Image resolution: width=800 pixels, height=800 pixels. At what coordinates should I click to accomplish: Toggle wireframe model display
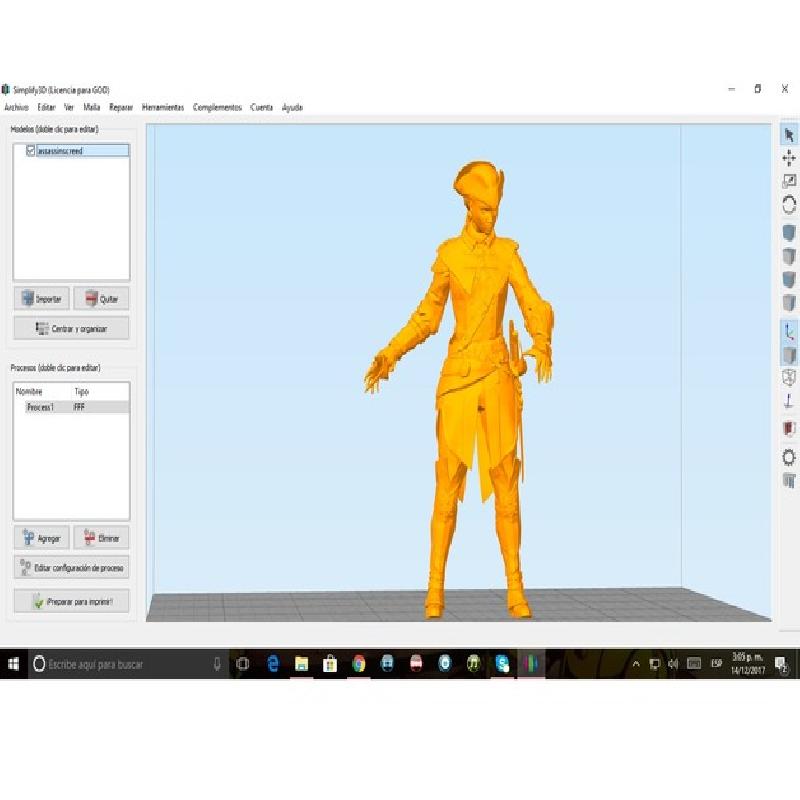click(x=789, y=378)
